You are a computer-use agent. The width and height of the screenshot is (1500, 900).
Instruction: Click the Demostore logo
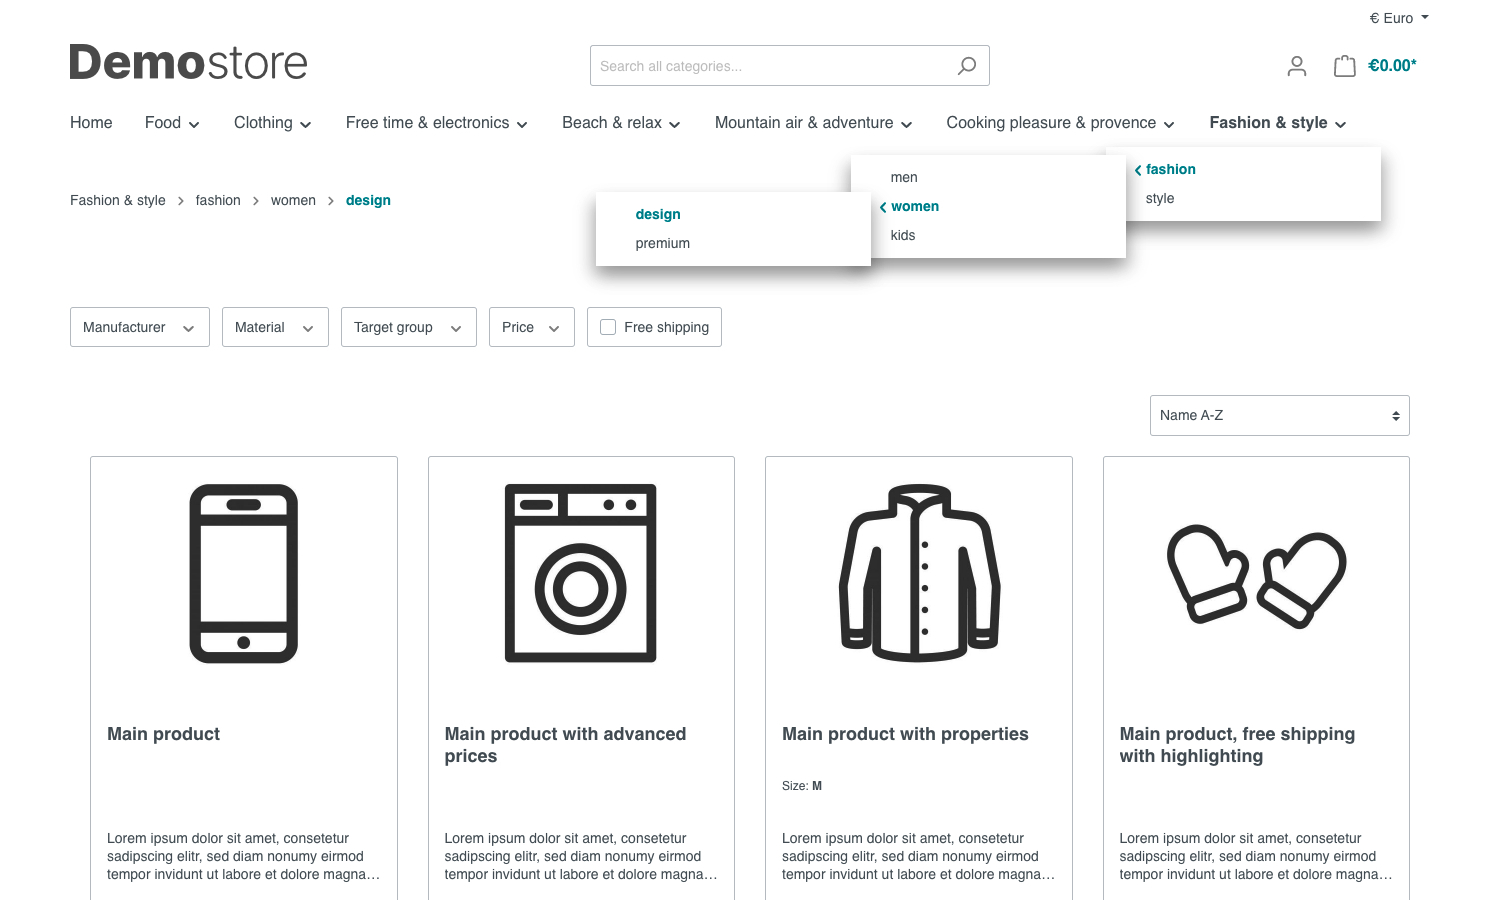coord(188,63)
